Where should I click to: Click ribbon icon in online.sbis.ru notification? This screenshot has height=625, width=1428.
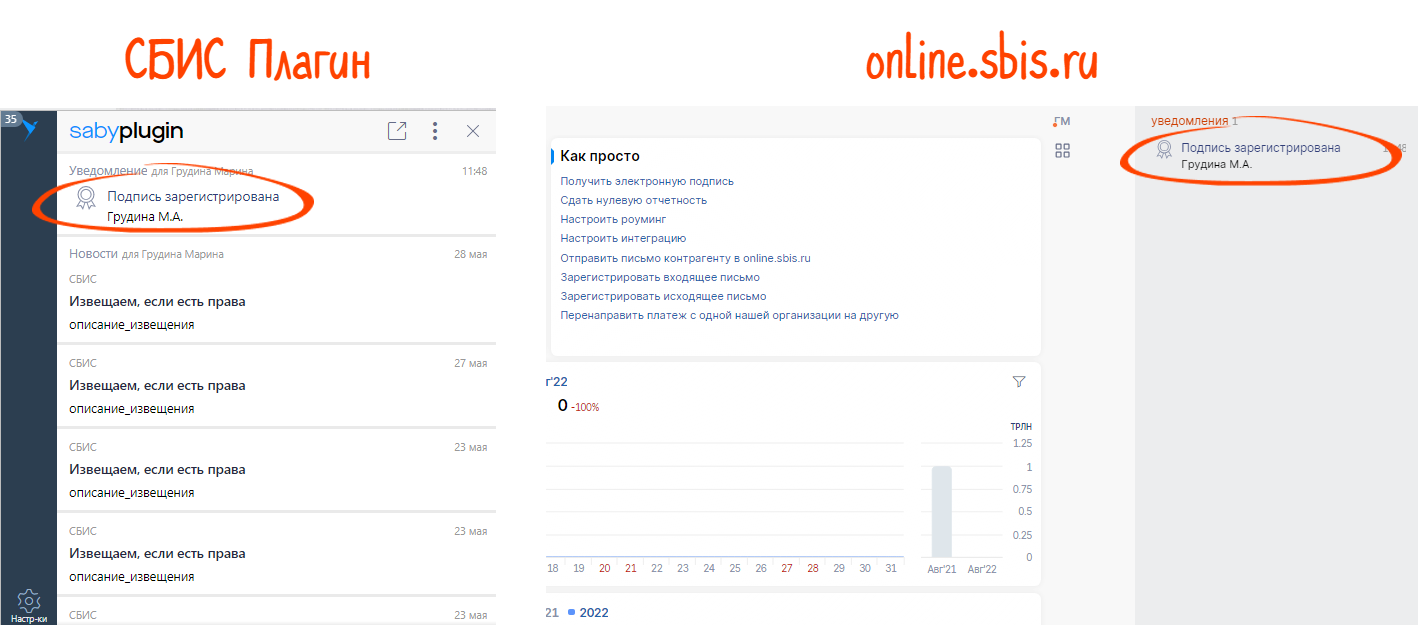click(x=1164, y=149)
